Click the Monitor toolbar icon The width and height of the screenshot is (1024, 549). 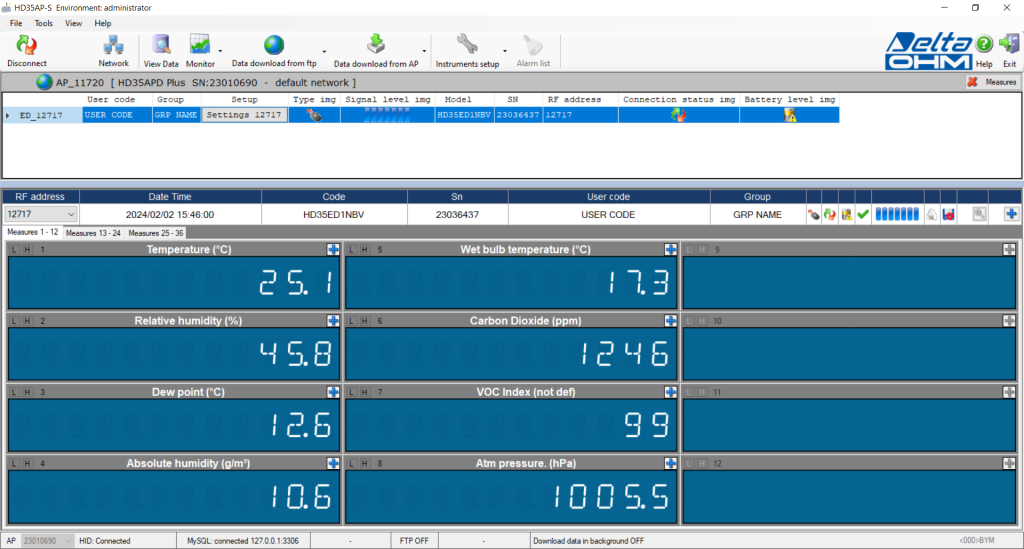(x=200, y=45)
